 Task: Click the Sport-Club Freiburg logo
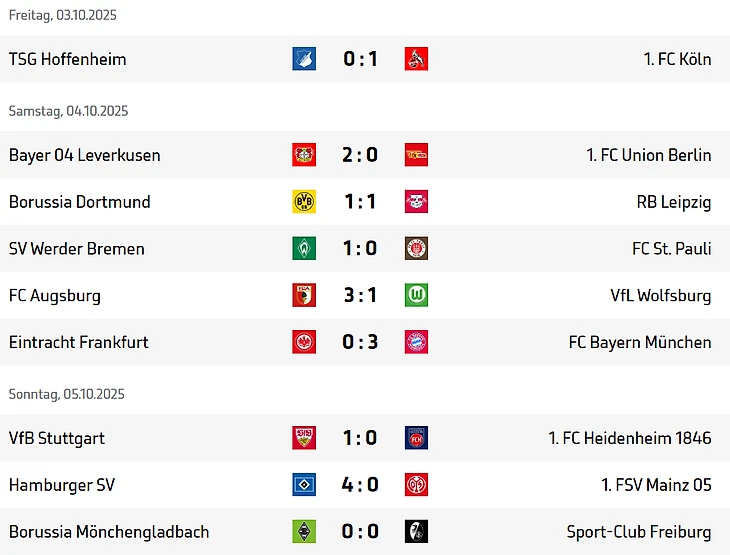pyautogui.click(x=416, y=532)
